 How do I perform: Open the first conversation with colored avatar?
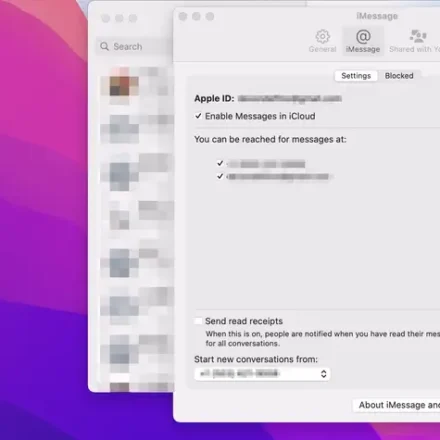point(137,86)
